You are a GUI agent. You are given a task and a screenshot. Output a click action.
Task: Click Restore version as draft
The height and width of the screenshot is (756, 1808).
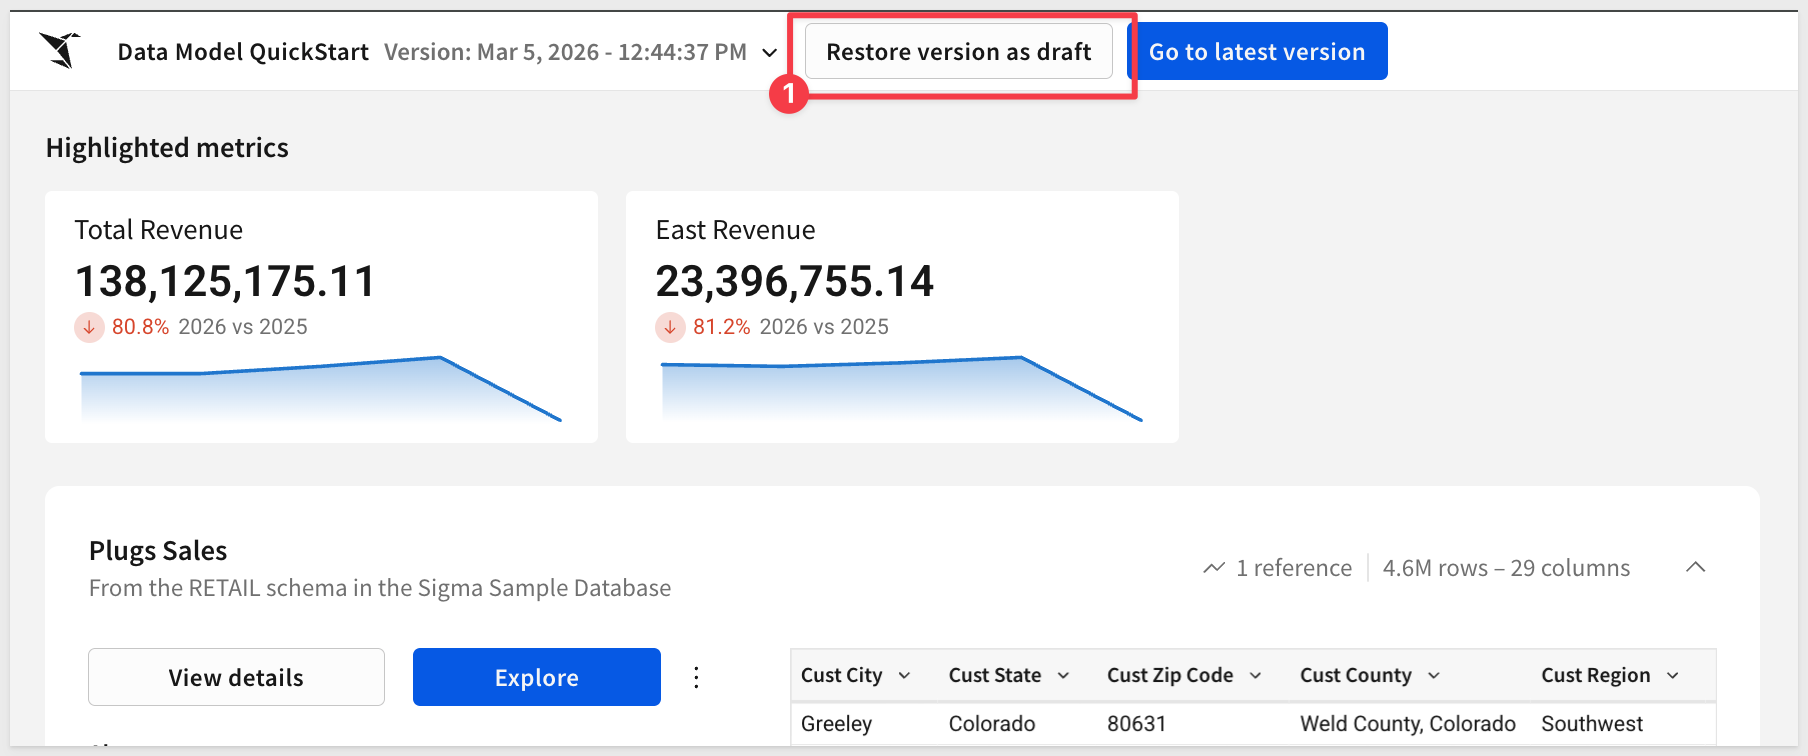pos(958,52)
